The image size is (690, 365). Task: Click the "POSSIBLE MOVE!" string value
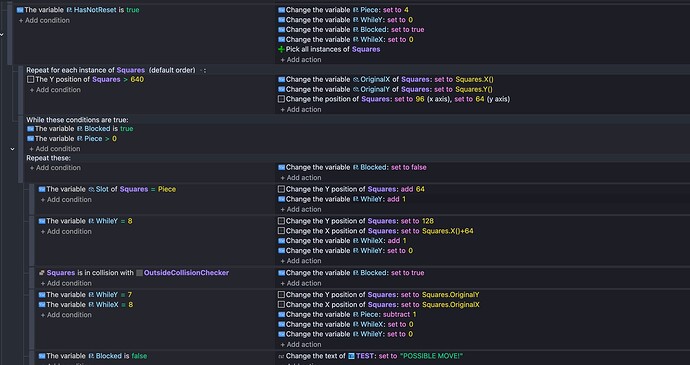click(x=432, y=356)
